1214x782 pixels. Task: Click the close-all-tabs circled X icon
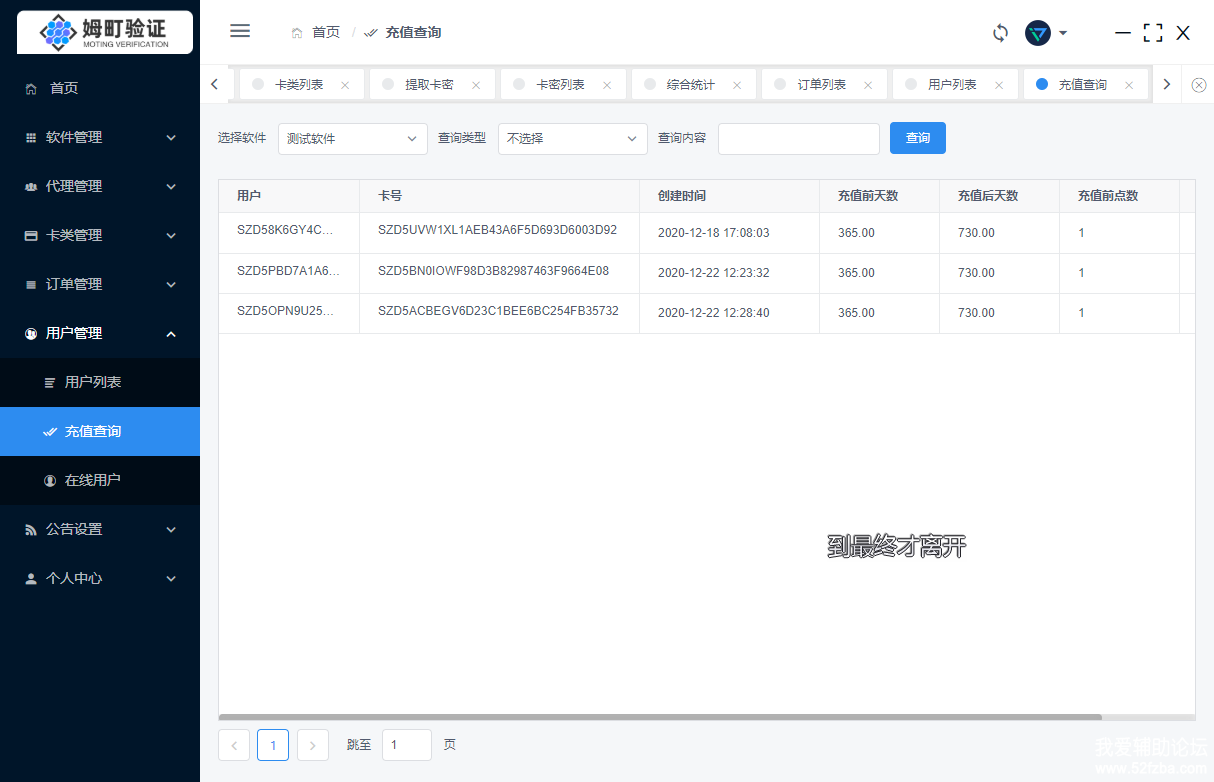pos(1198,85)
